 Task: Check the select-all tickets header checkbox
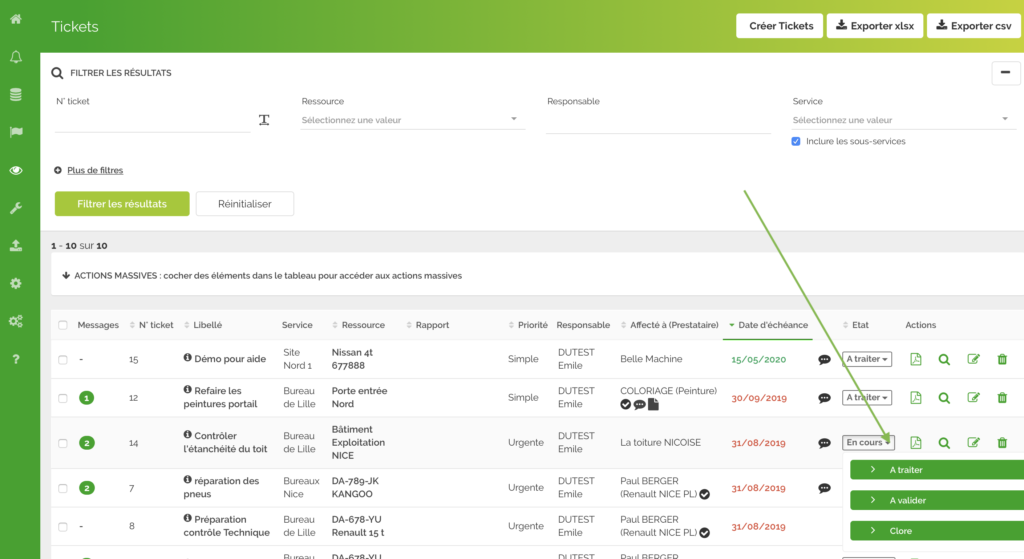coord(63,325)
